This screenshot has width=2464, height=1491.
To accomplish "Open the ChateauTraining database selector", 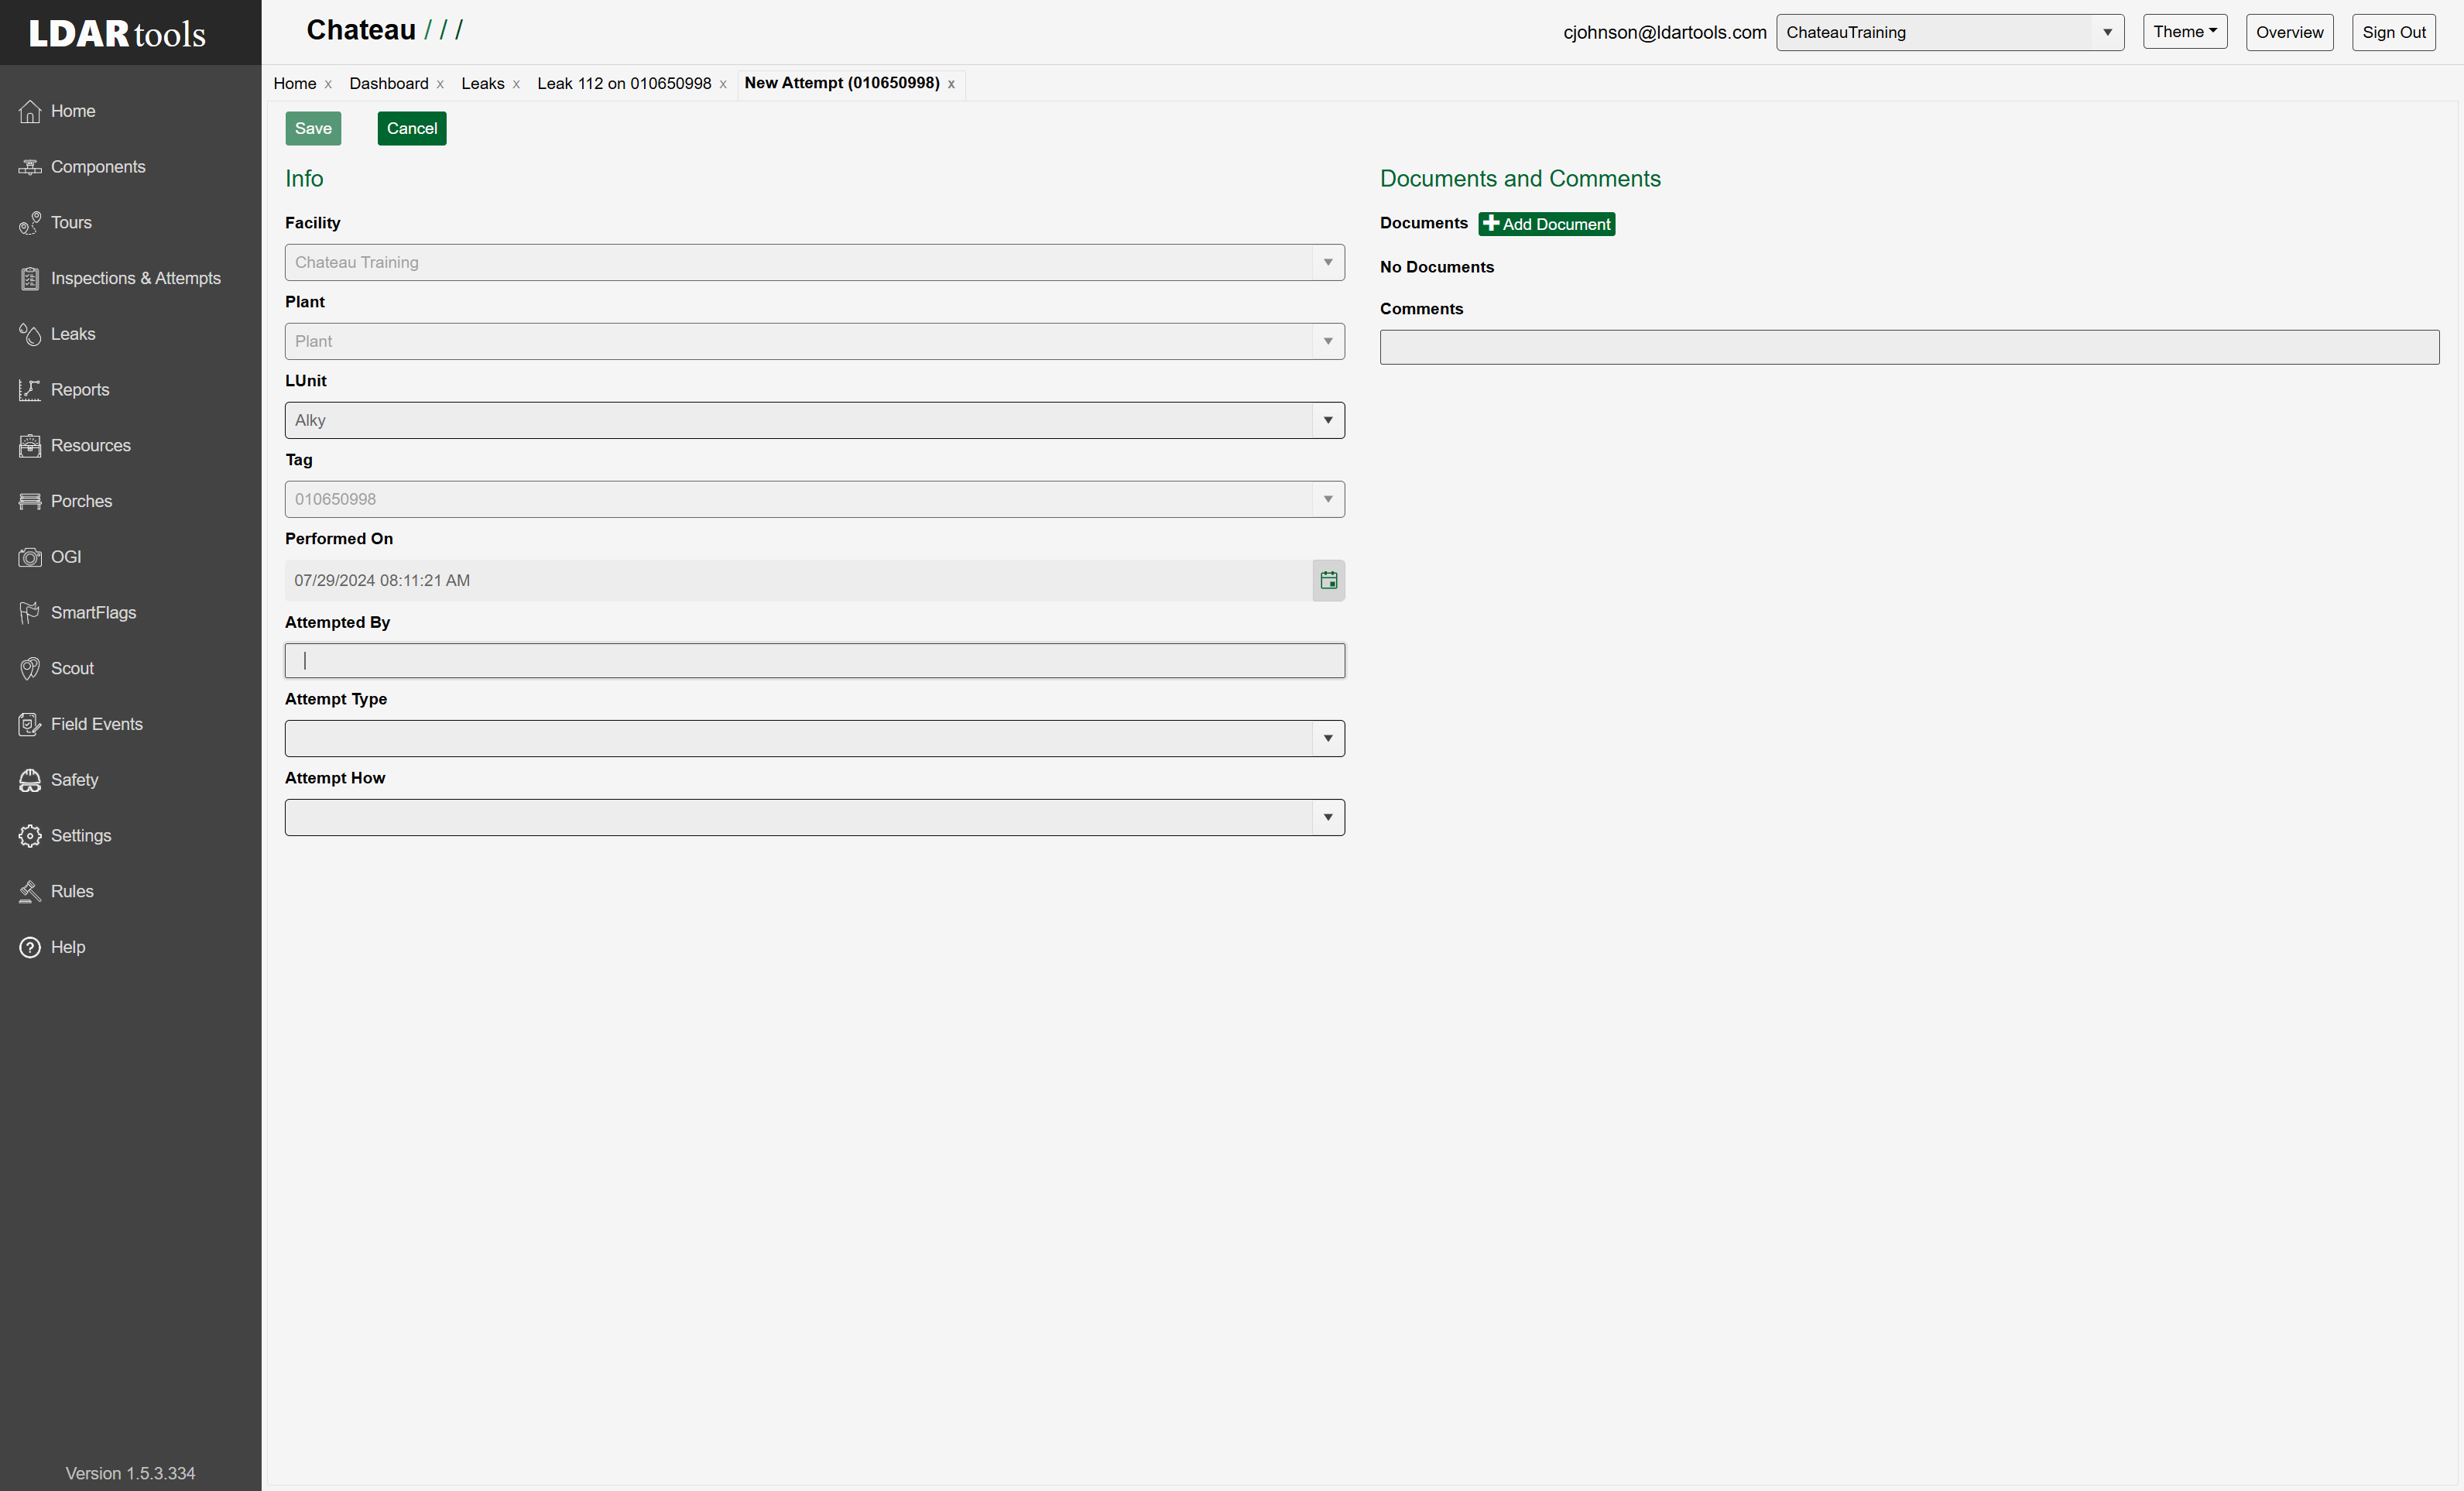I will point(1950,32).
